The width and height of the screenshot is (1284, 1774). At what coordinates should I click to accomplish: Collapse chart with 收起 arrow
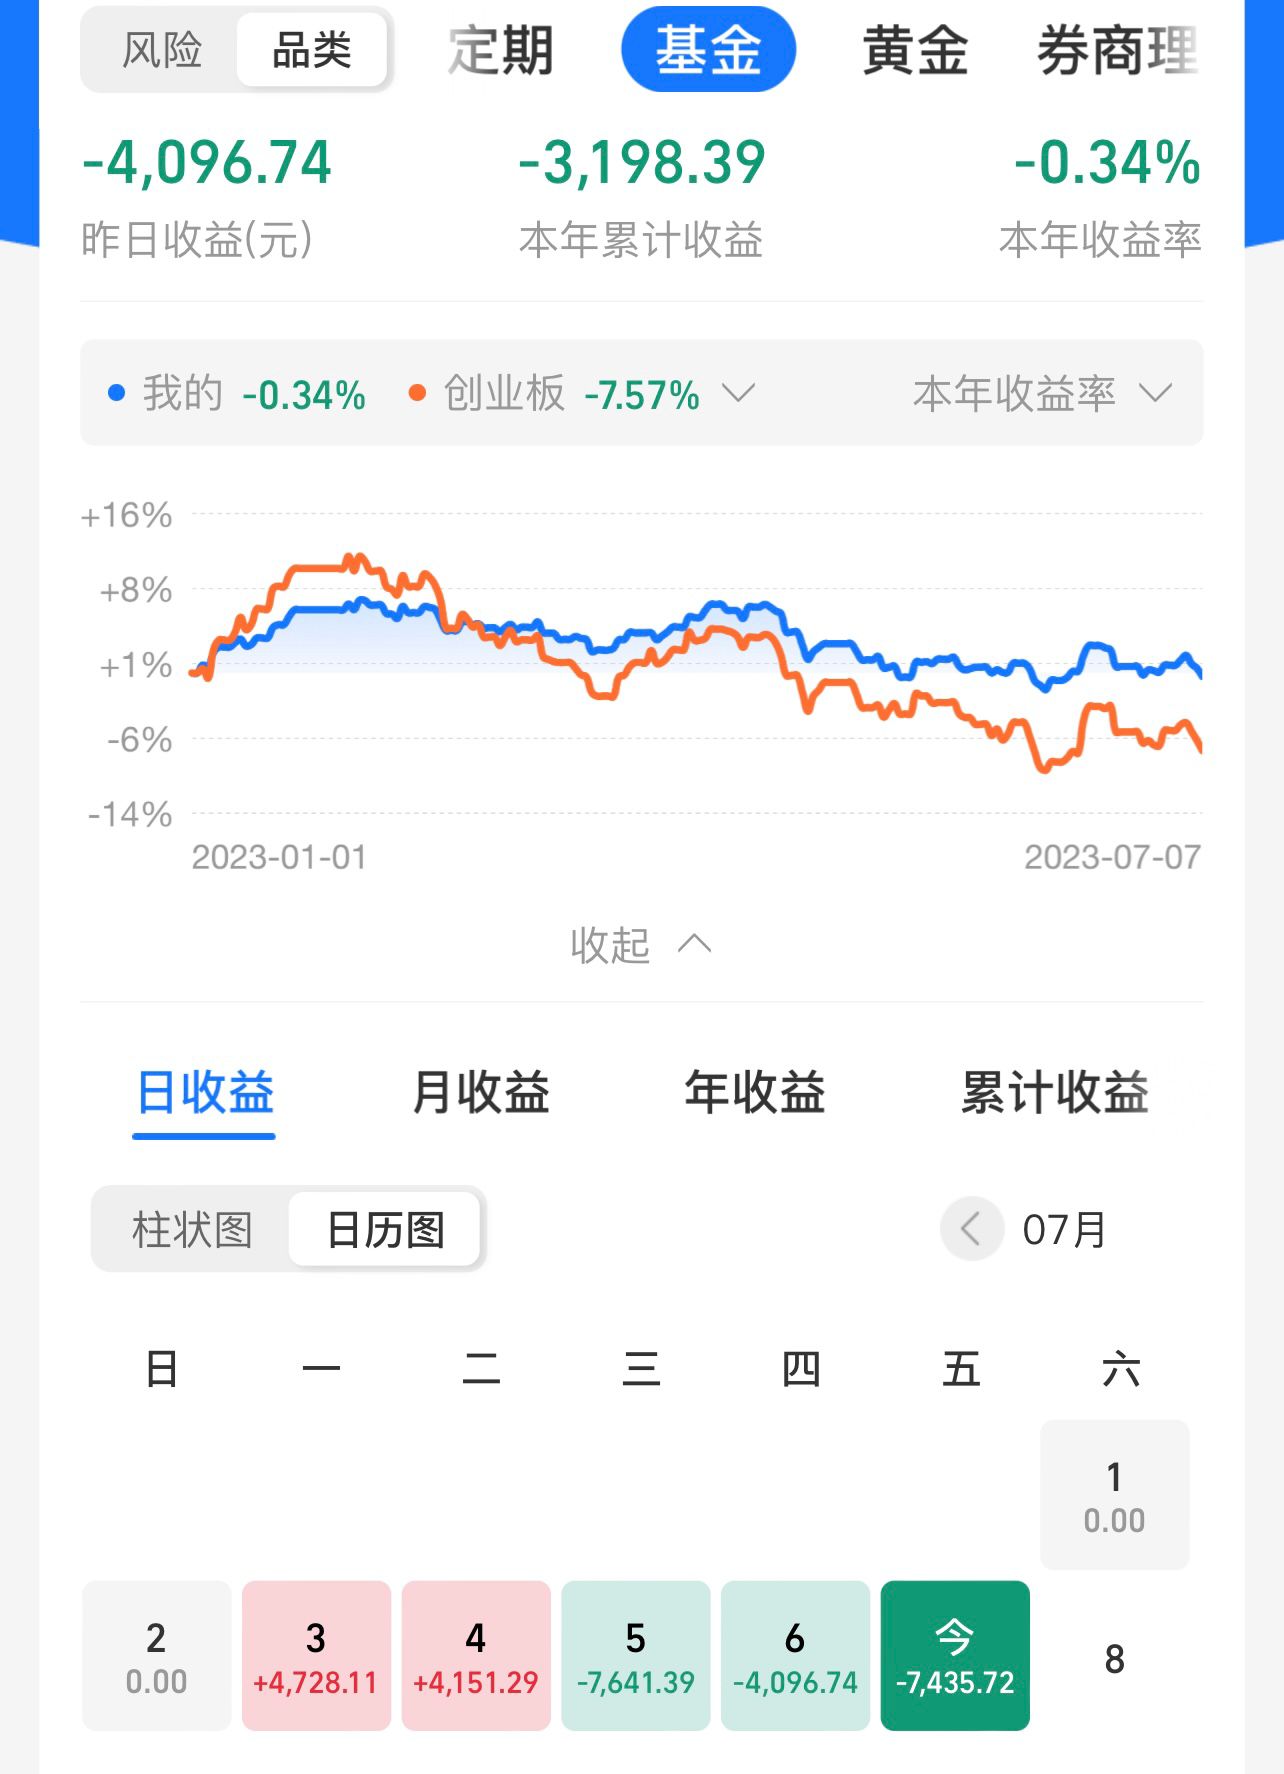click(641, 945)
